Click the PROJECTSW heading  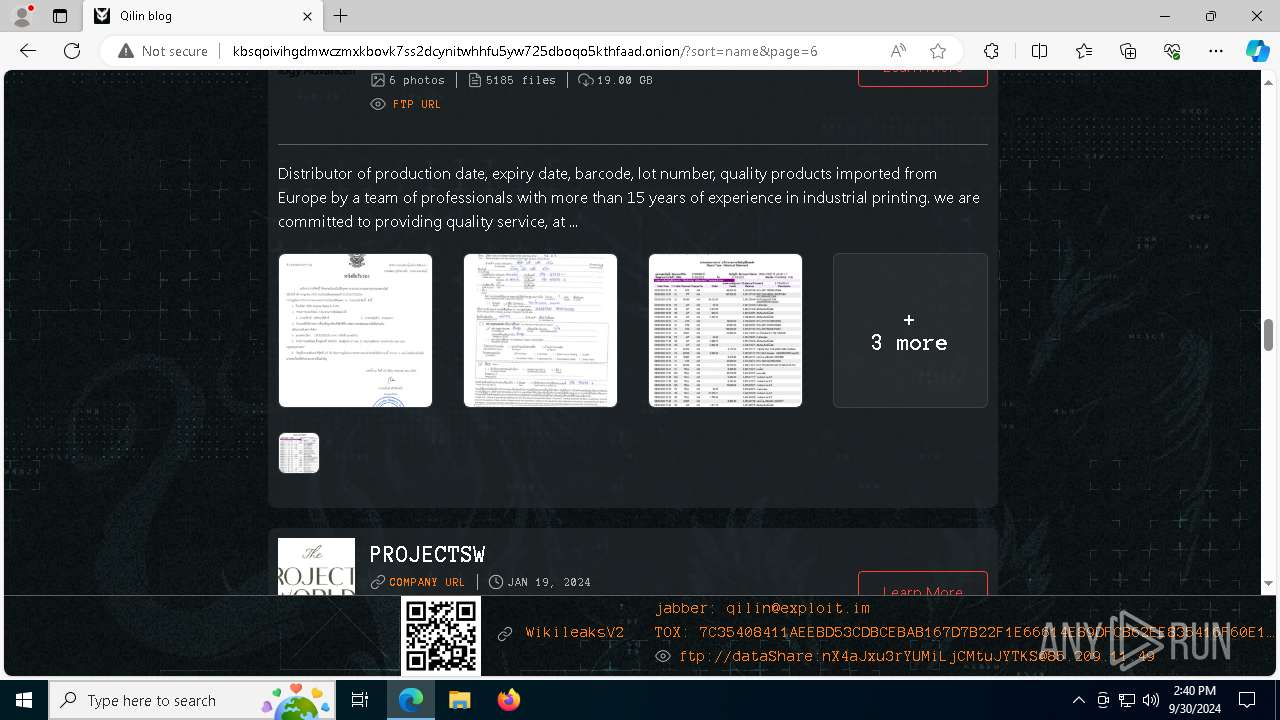427,554
